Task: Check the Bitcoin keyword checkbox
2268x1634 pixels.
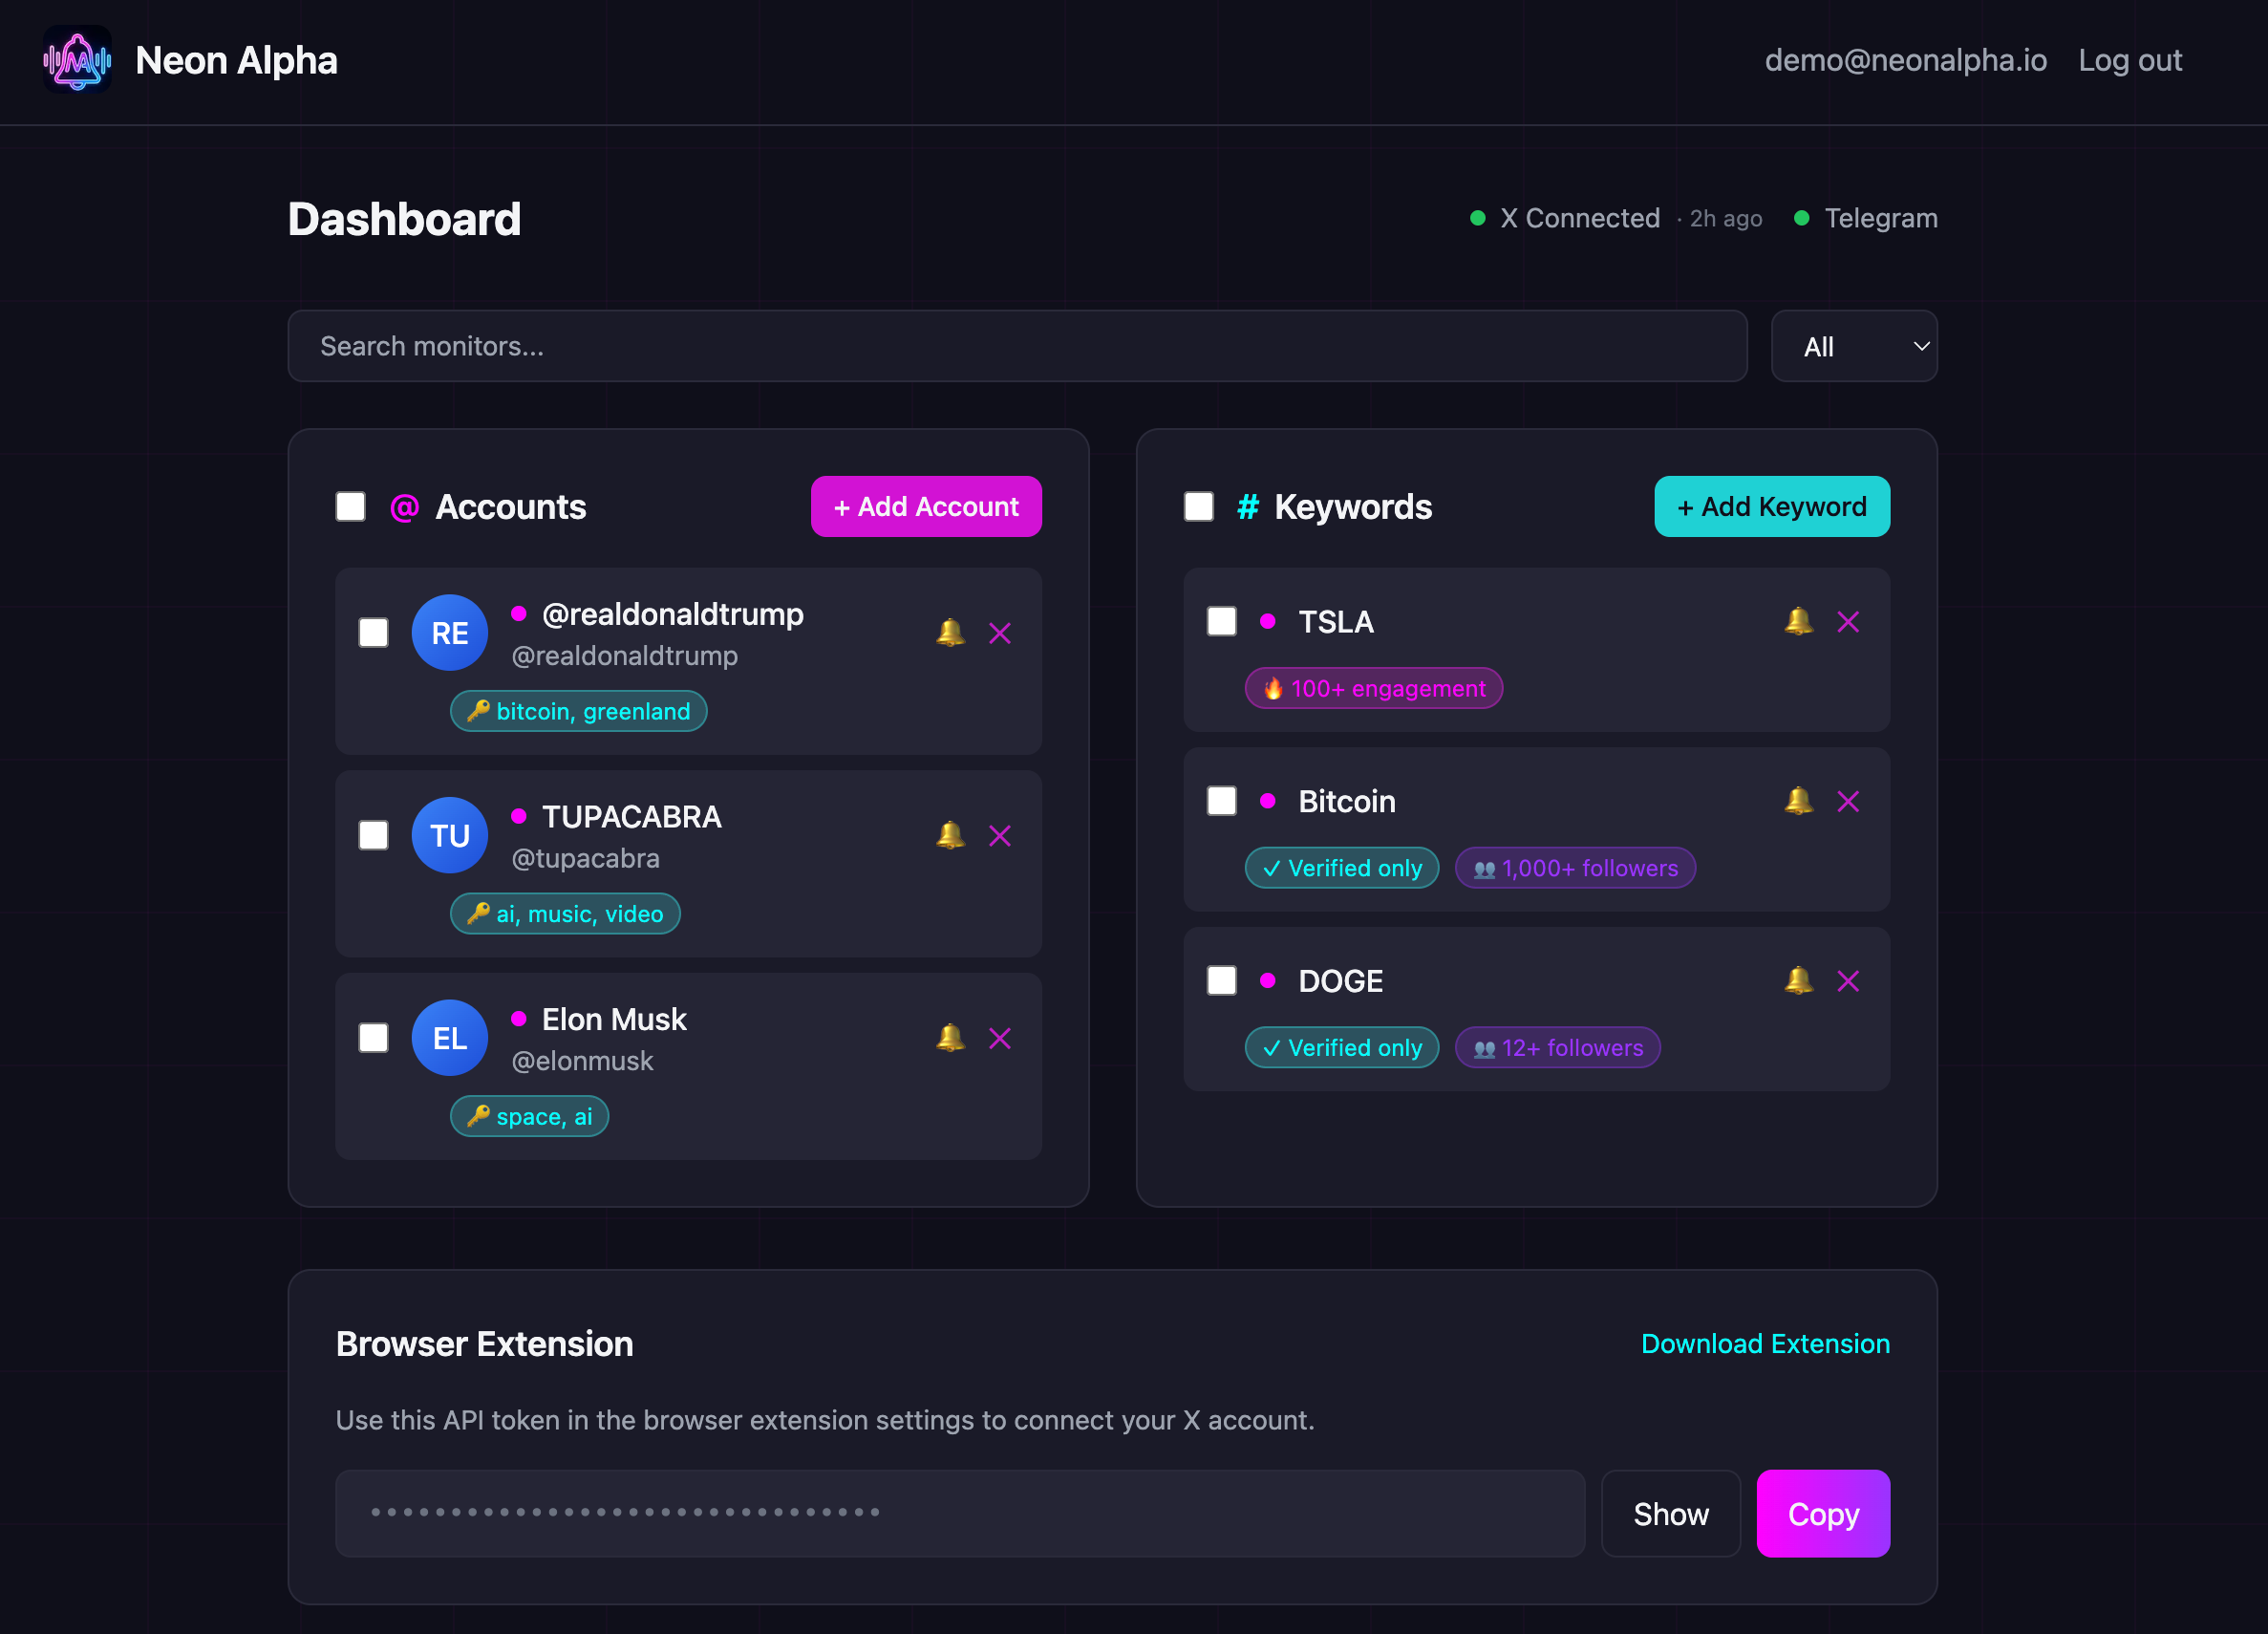Action: [1221, 801]
